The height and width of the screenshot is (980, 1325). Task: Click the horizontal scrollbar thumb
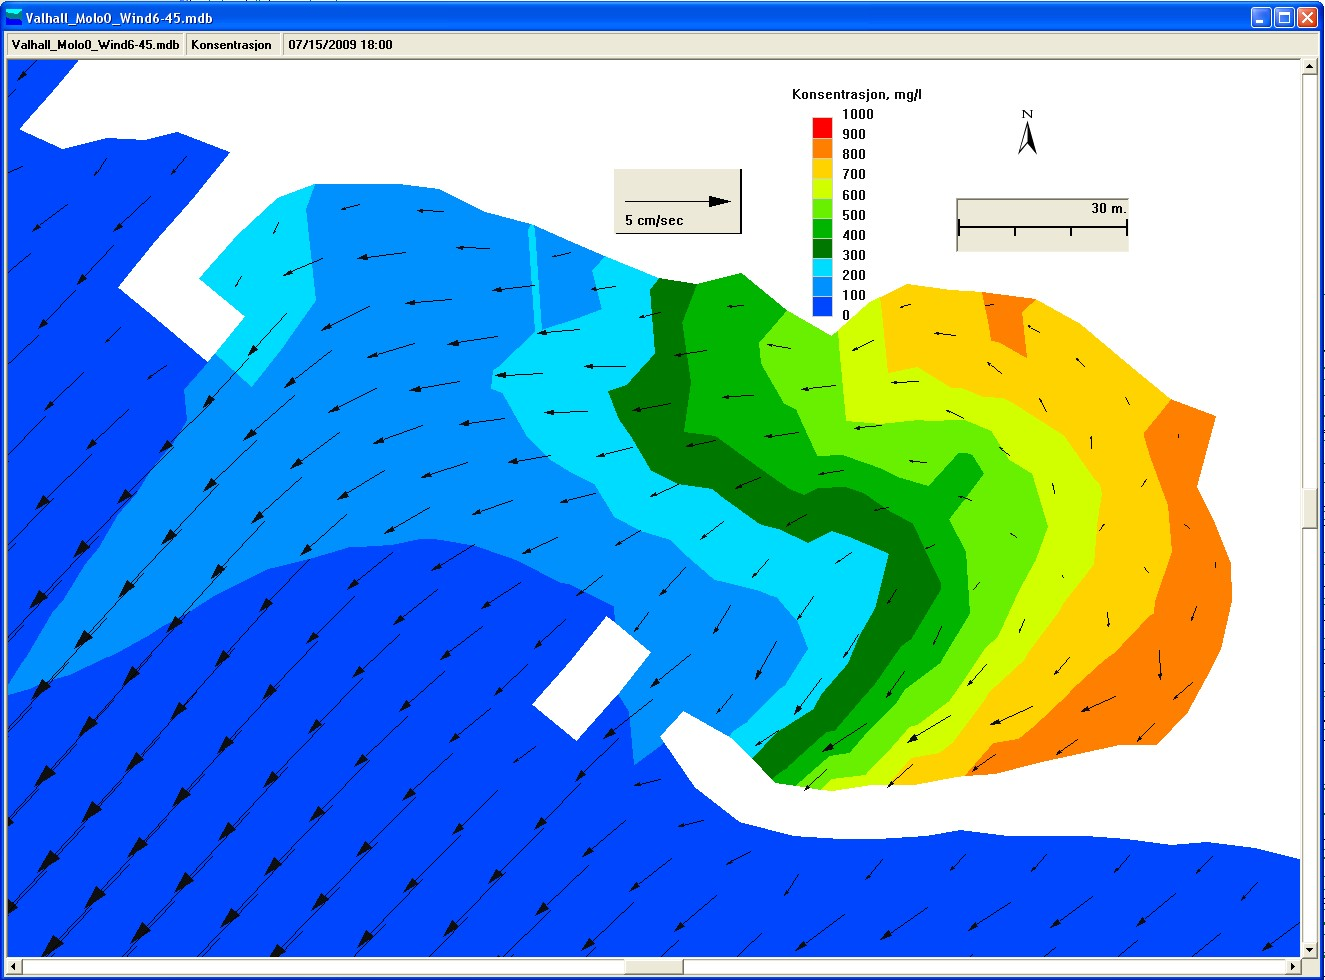tap(654, 967)
